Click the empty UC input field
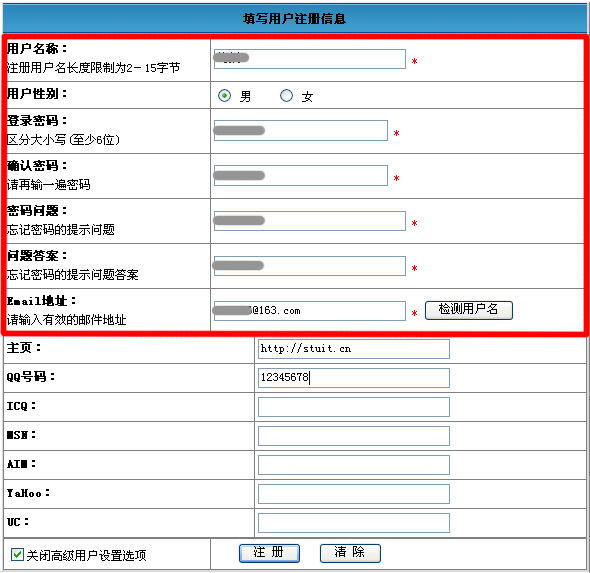590x573 pixels. pyautogui.click(x=354, y=523)
